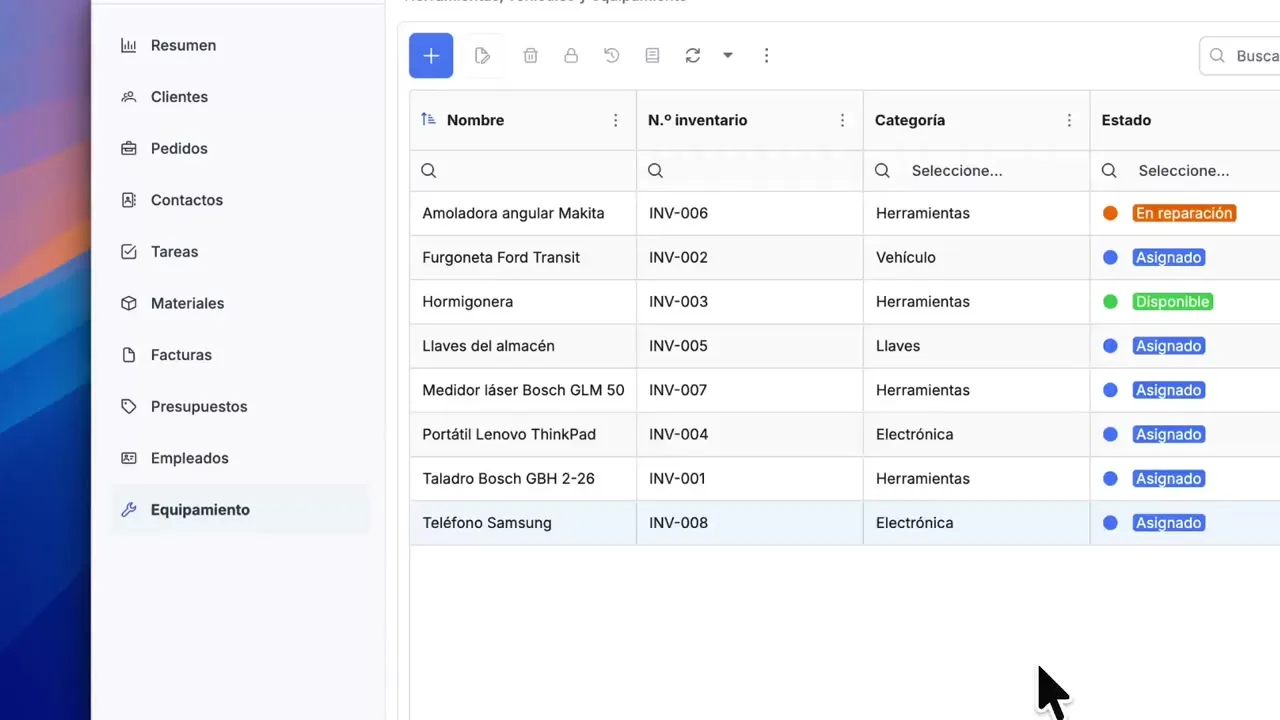Viewport: 1280px width, 720px height.
Task: Click the notes list icon in toolbar
Action: [652, 56]
